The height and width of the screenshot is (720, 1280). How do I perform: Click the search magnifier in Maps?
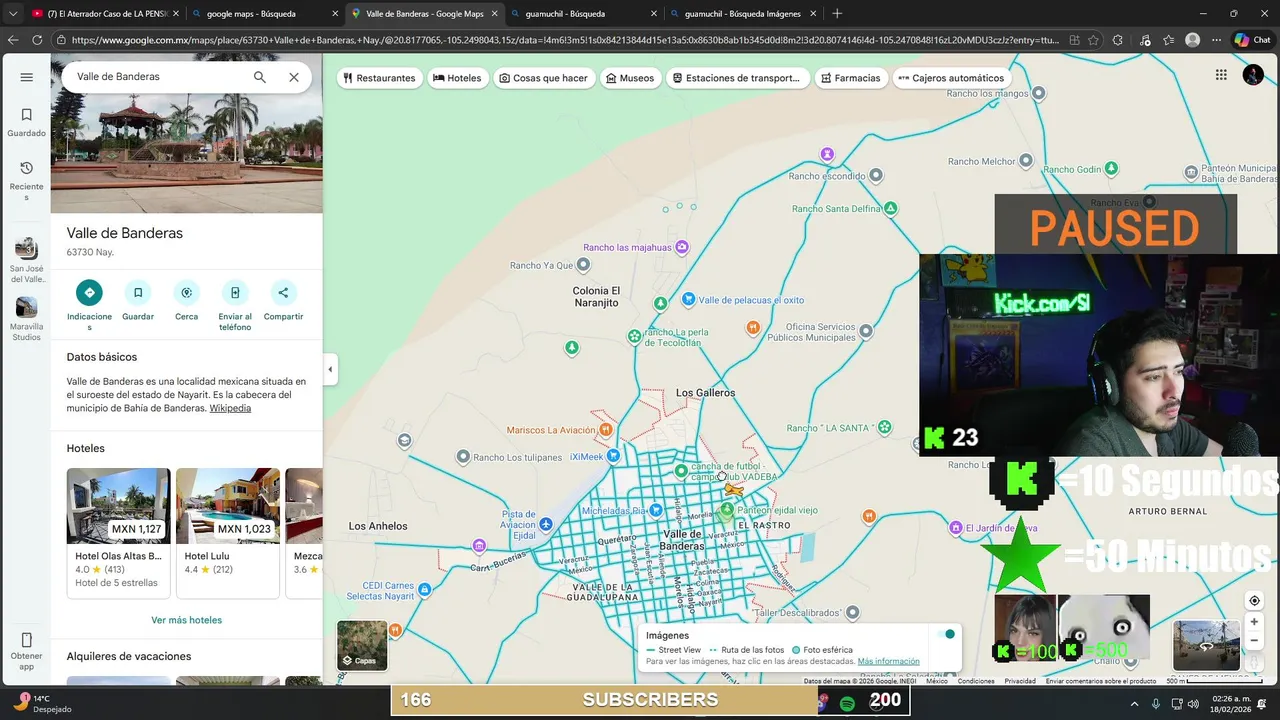click(260, 77)
